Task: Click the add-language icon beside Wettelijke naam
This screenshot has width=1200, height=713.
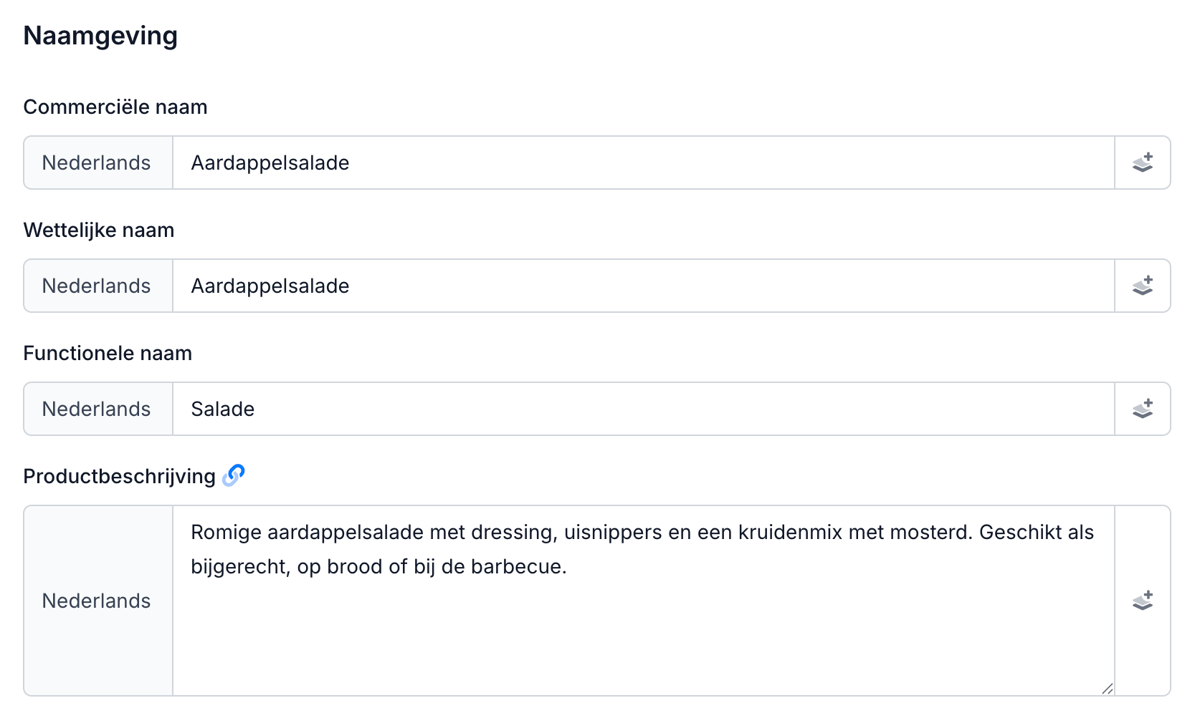Action: 1142,285
